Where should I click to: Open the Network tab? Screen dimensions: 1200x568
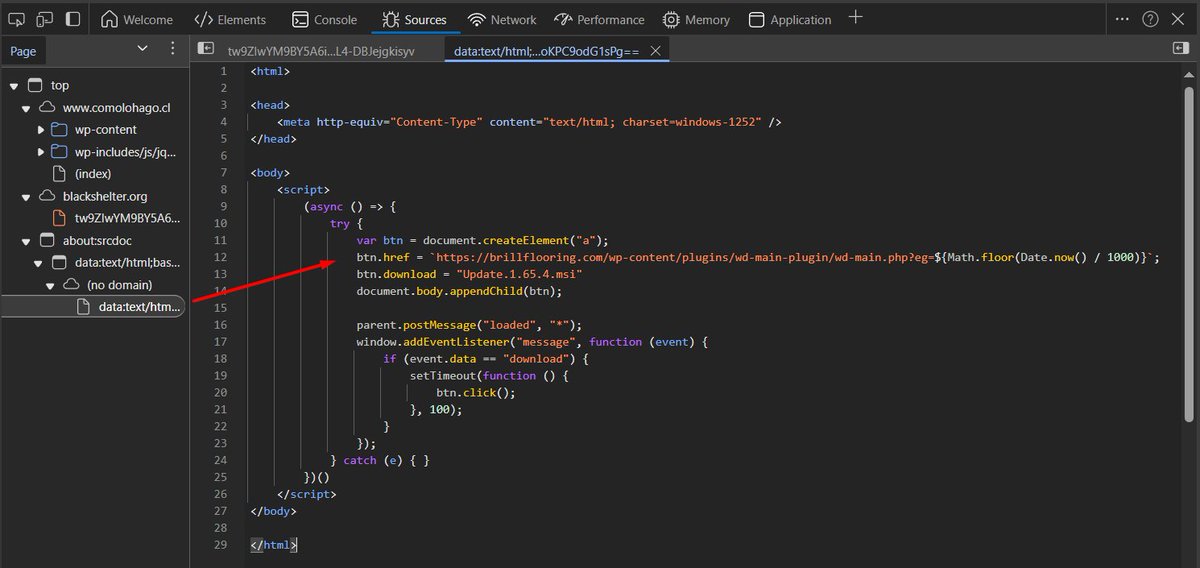pos(502,19)
